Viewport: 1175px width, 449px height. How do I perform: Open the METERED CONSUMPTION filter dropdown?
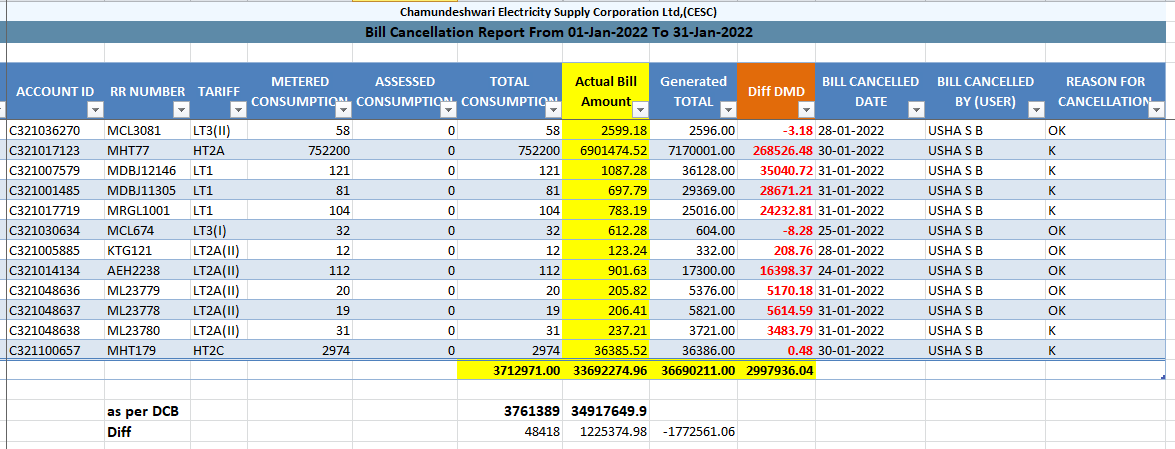(344, 110)
